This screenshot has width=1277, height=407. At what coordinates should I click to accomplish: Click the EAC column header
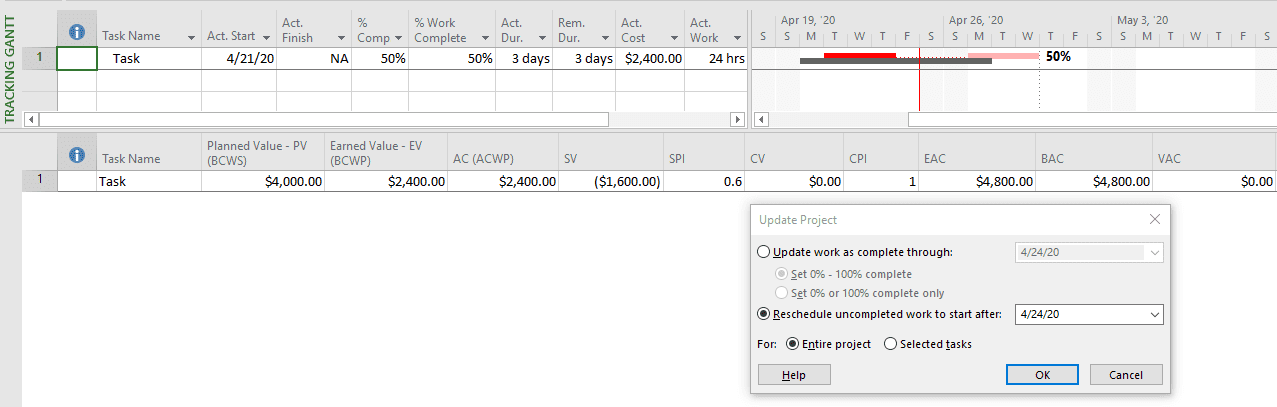977,152
